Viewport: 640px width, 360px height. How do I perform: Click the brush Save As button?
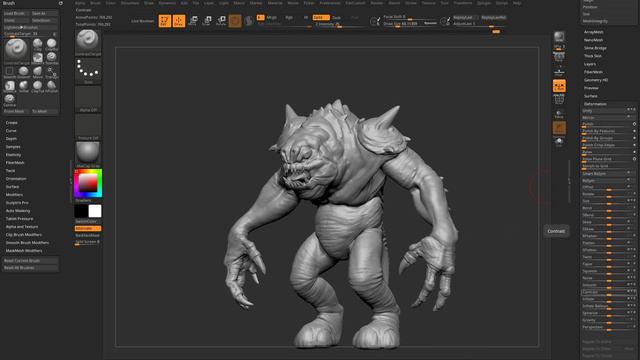[x=44, y=13]
